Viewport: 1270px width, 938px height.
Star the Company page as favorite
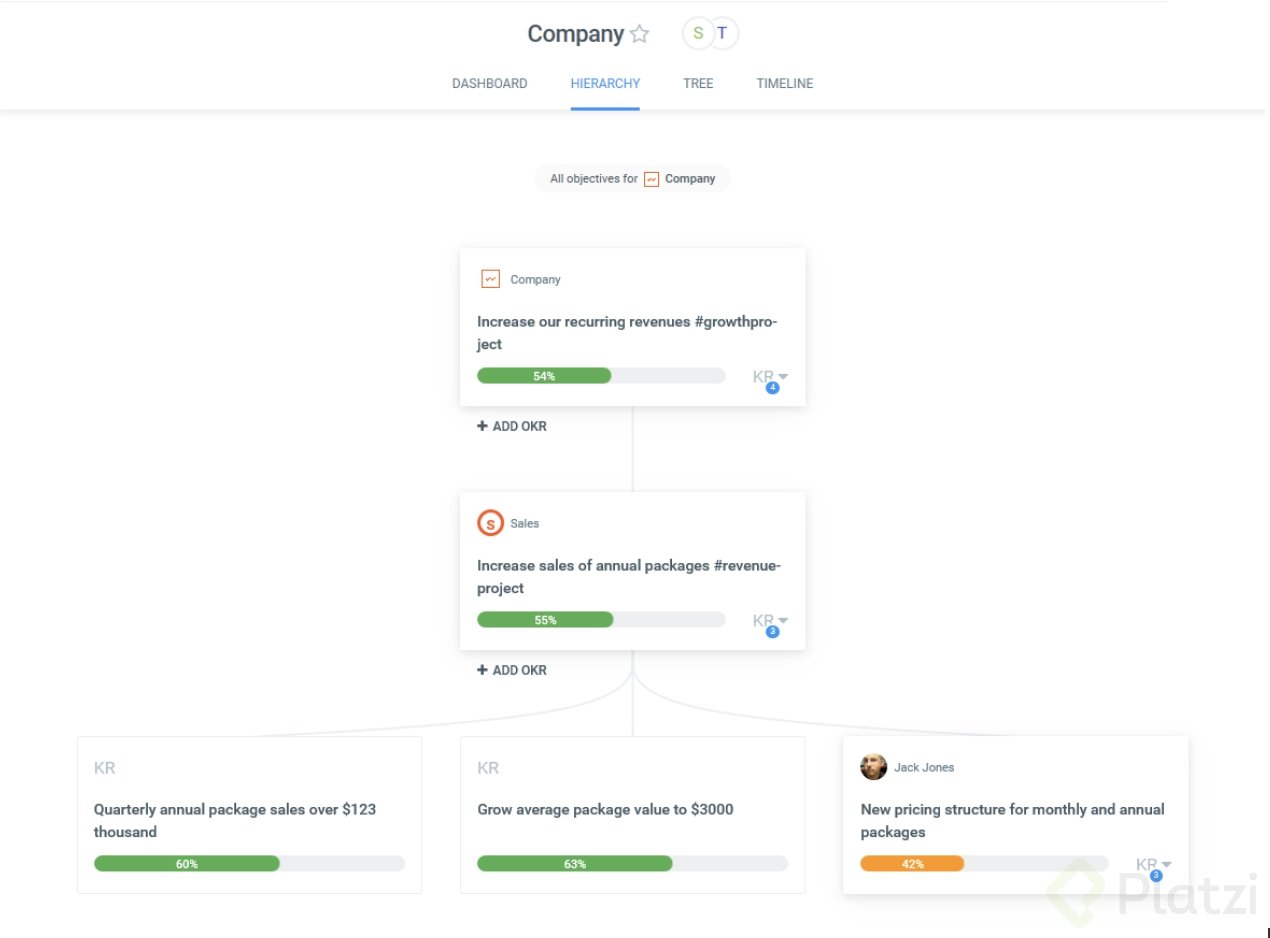pyautogui.click(x=639, y=34)
